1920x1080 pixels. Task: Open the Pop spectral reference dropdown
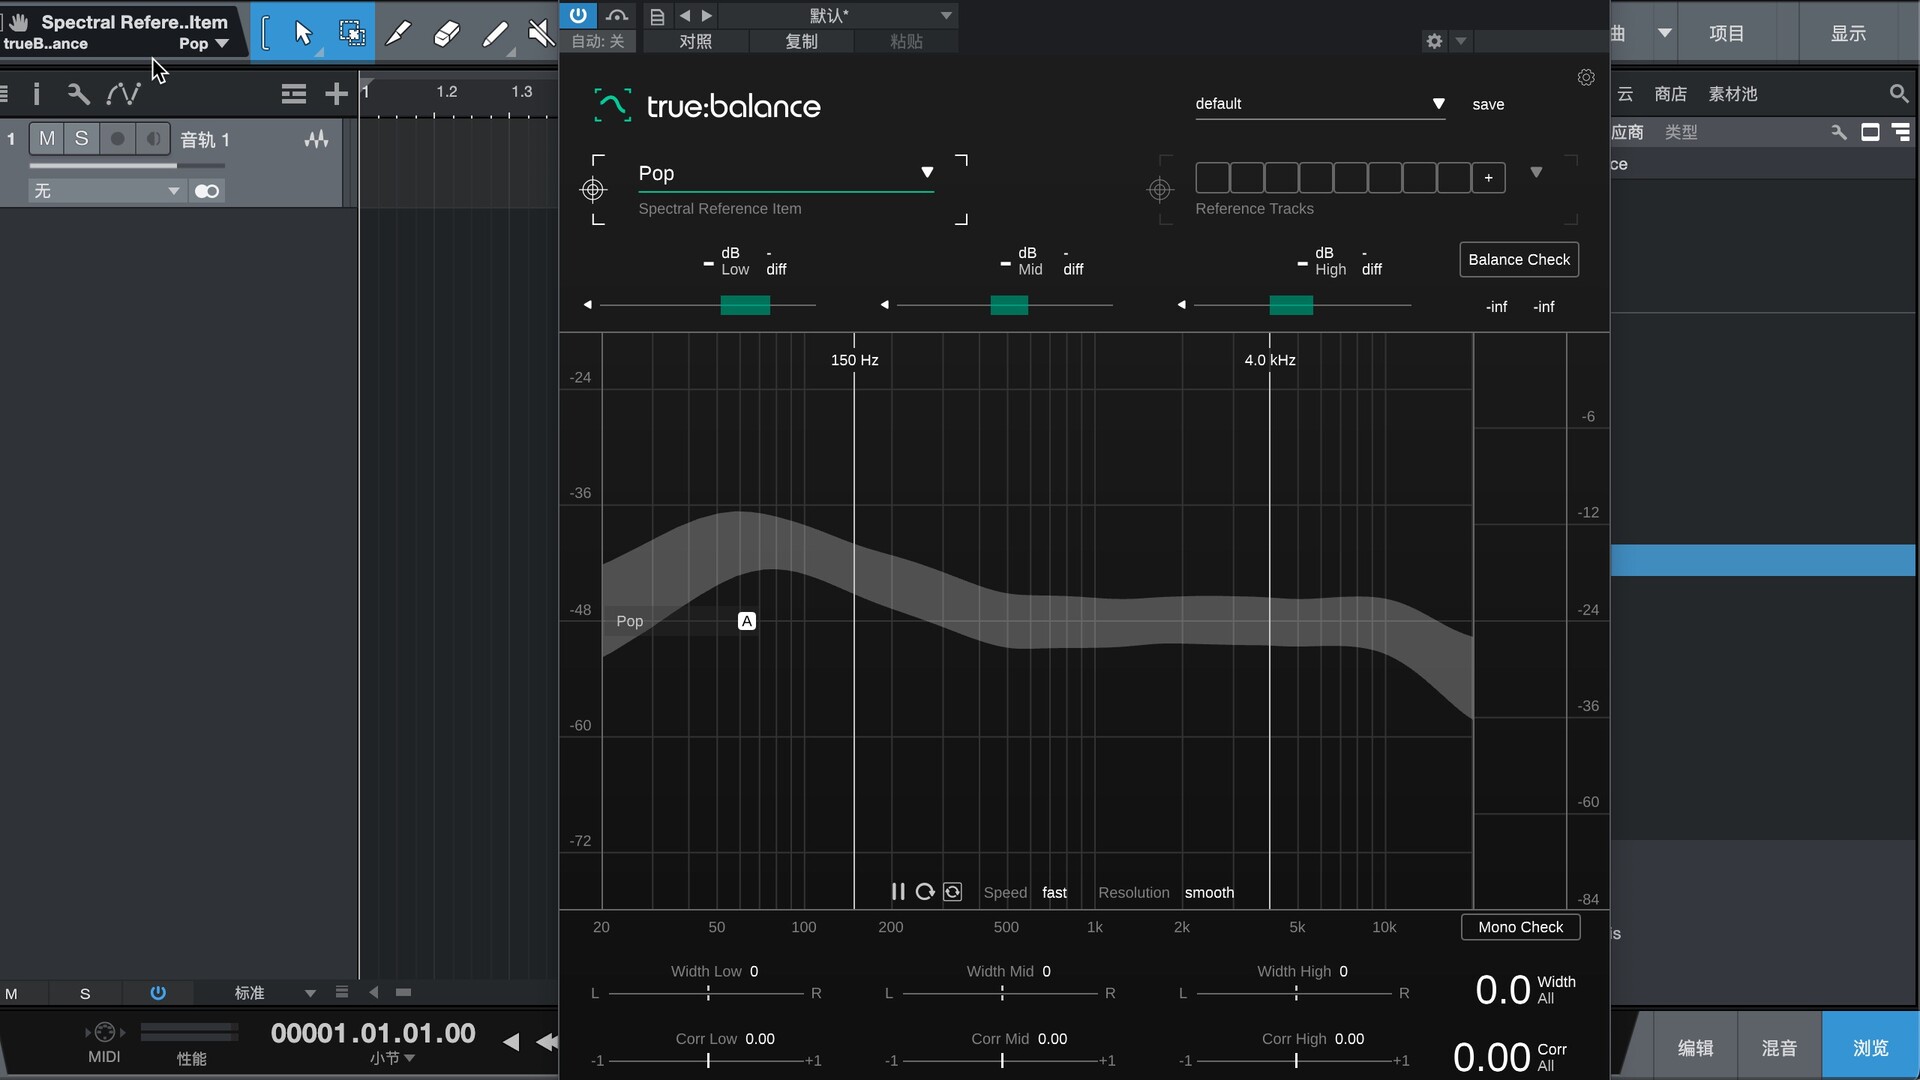(x=786, y=174)
